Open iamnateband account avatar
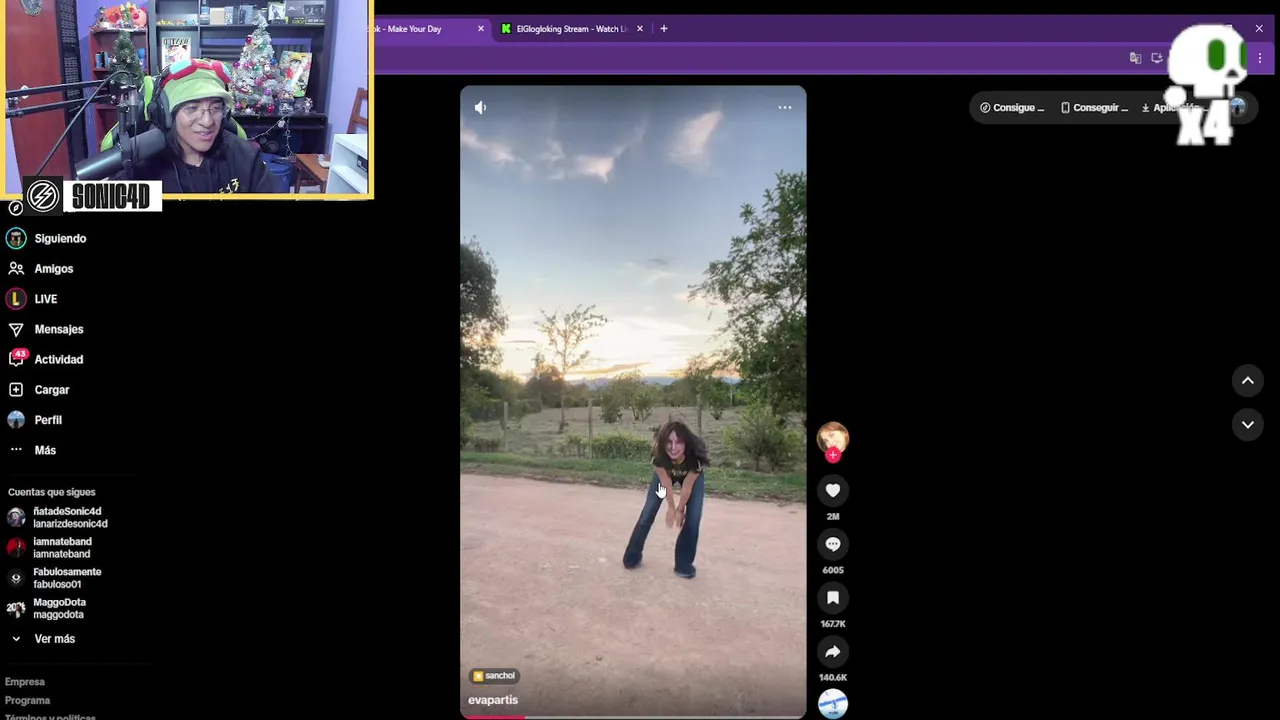 [16, 547]
